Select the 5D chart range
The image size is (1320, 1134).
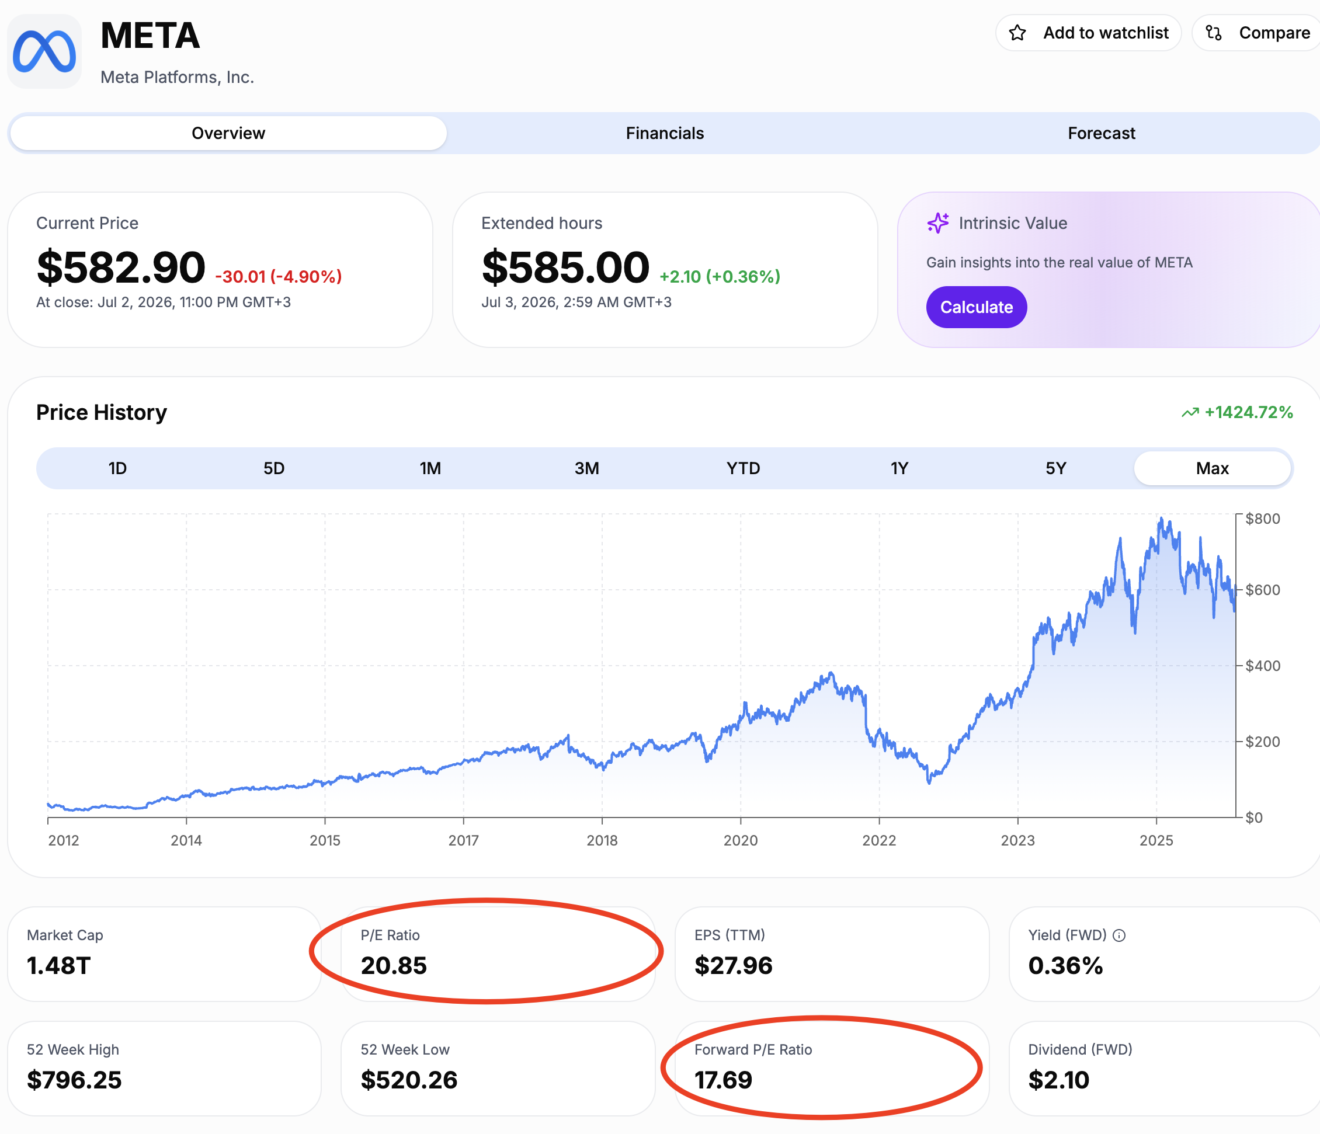coord(274,468)
